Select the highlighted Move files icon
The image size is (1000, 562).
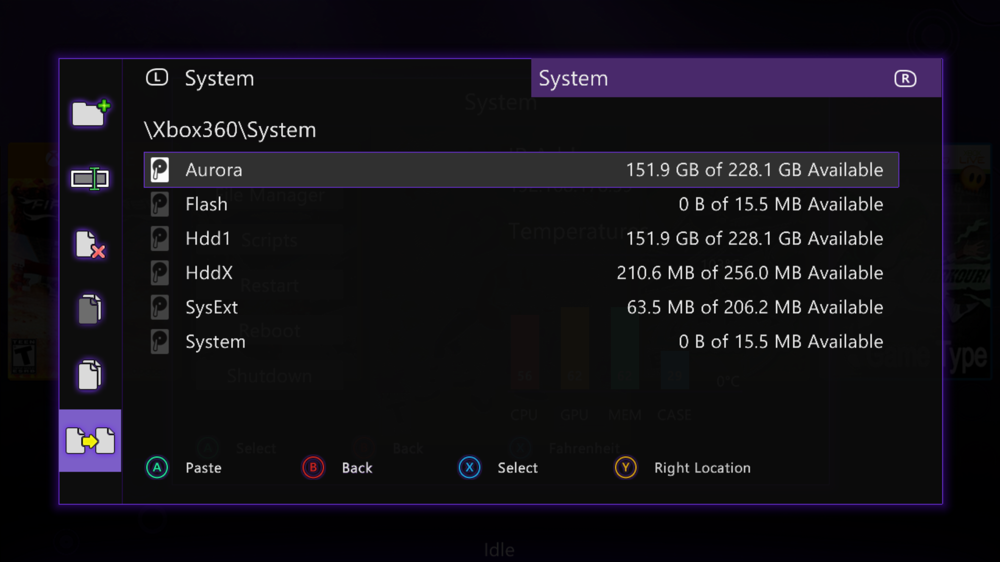pyautogui.click(x=90, y=441)
